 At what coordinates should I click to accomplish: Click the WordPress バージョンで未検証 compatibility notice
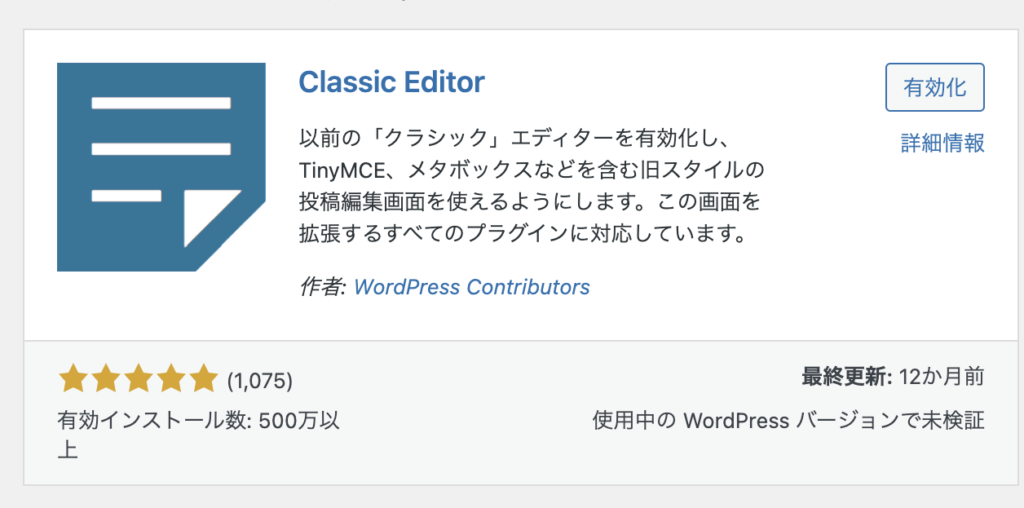coord(788,420)
